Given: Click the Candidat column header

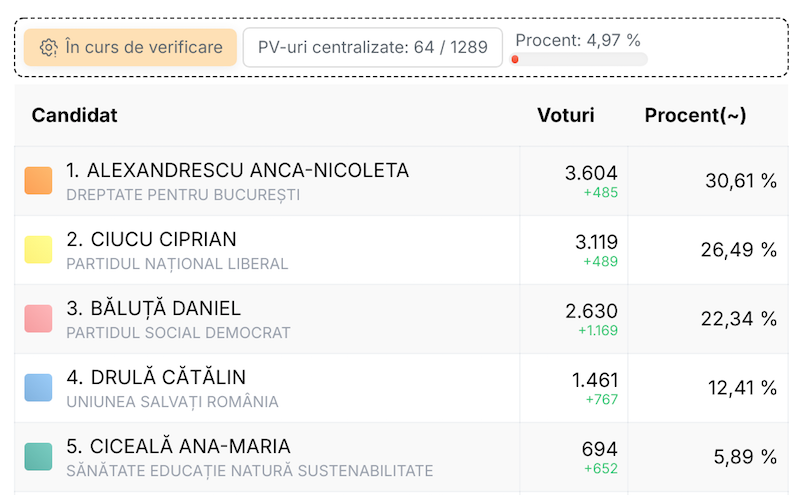Looking at the screenshot, I should 75,115.
